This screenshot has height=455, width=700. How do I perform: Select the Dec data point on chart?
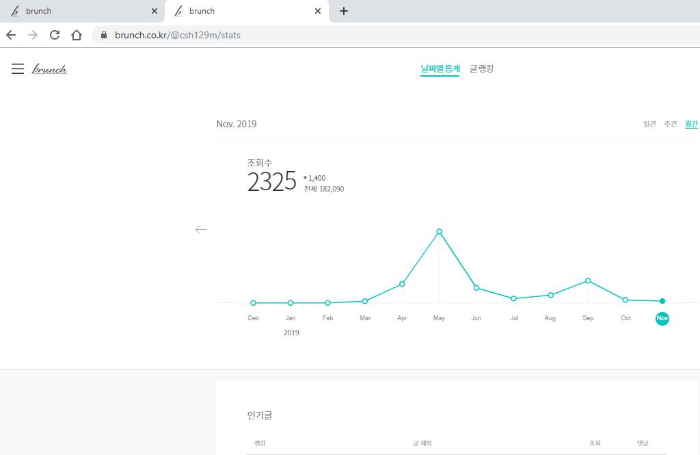(253, 303)
